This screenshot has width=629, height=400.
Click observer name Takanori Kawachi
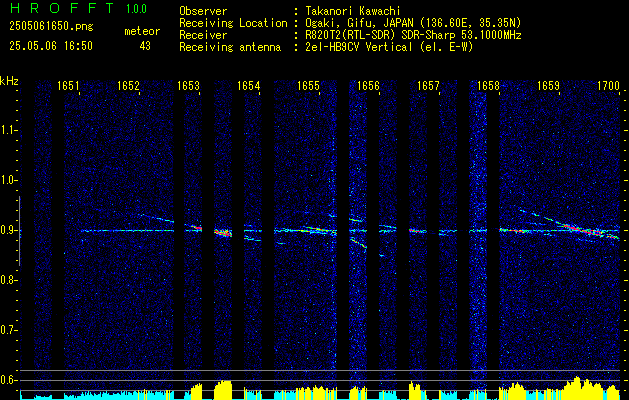click(353, 11)
